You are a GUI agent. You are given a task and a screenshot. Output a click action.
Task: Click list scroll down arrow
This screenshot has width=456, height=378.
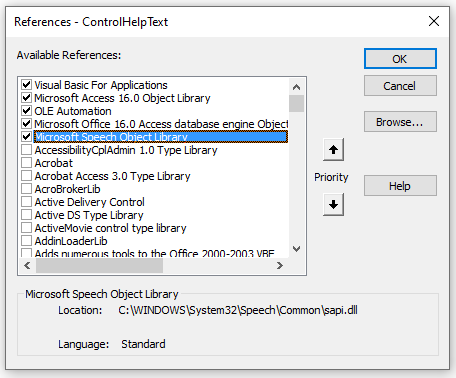296,249
